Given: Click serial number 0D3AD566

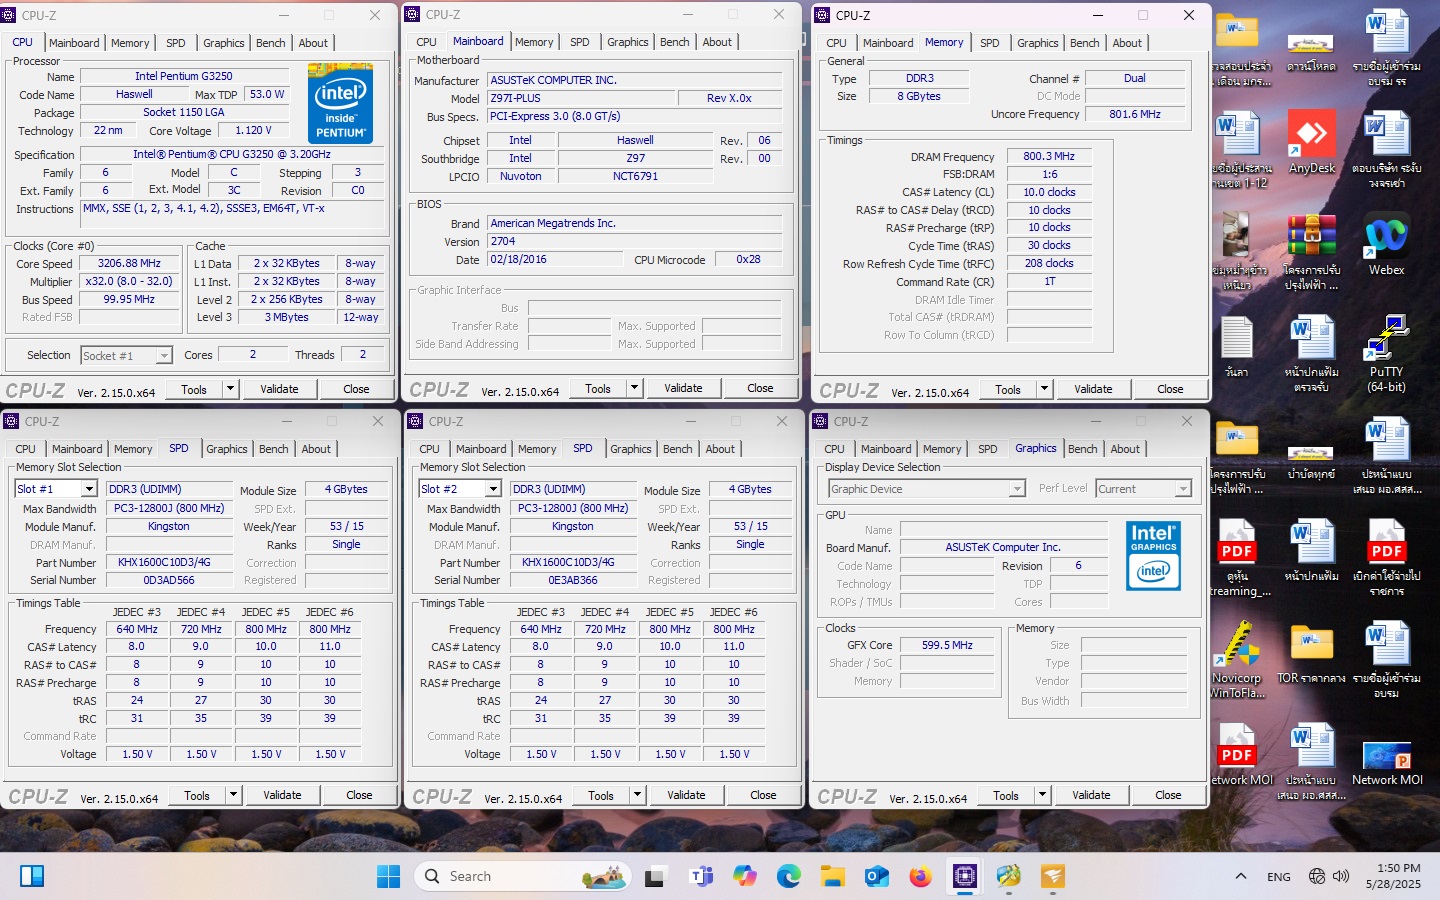Looking at the screenshot, I should [169, 580].
